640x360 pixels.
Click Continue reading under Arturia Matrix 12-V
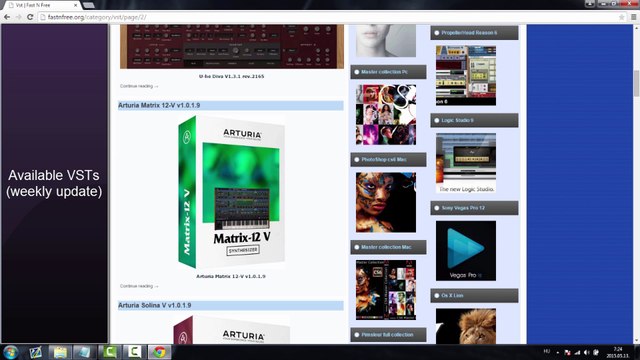point(139,286)
